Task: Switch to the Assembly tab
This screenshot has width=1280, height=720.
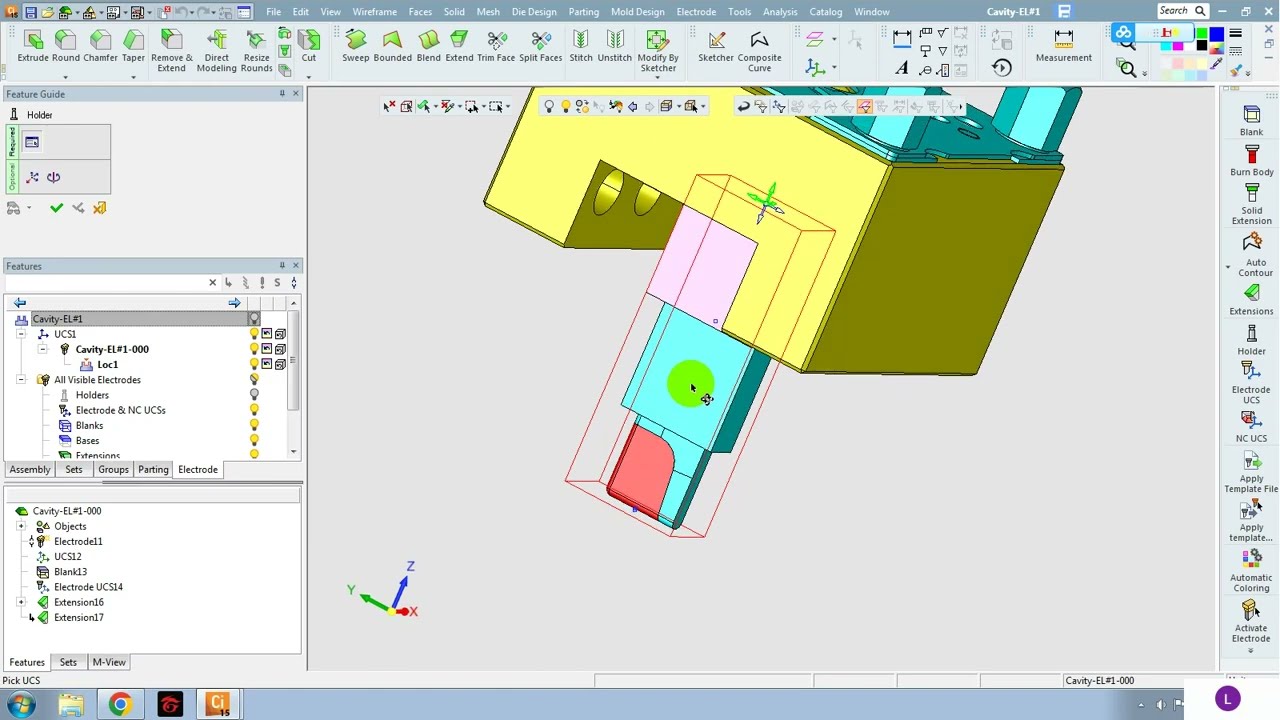Action: (30, 469)
